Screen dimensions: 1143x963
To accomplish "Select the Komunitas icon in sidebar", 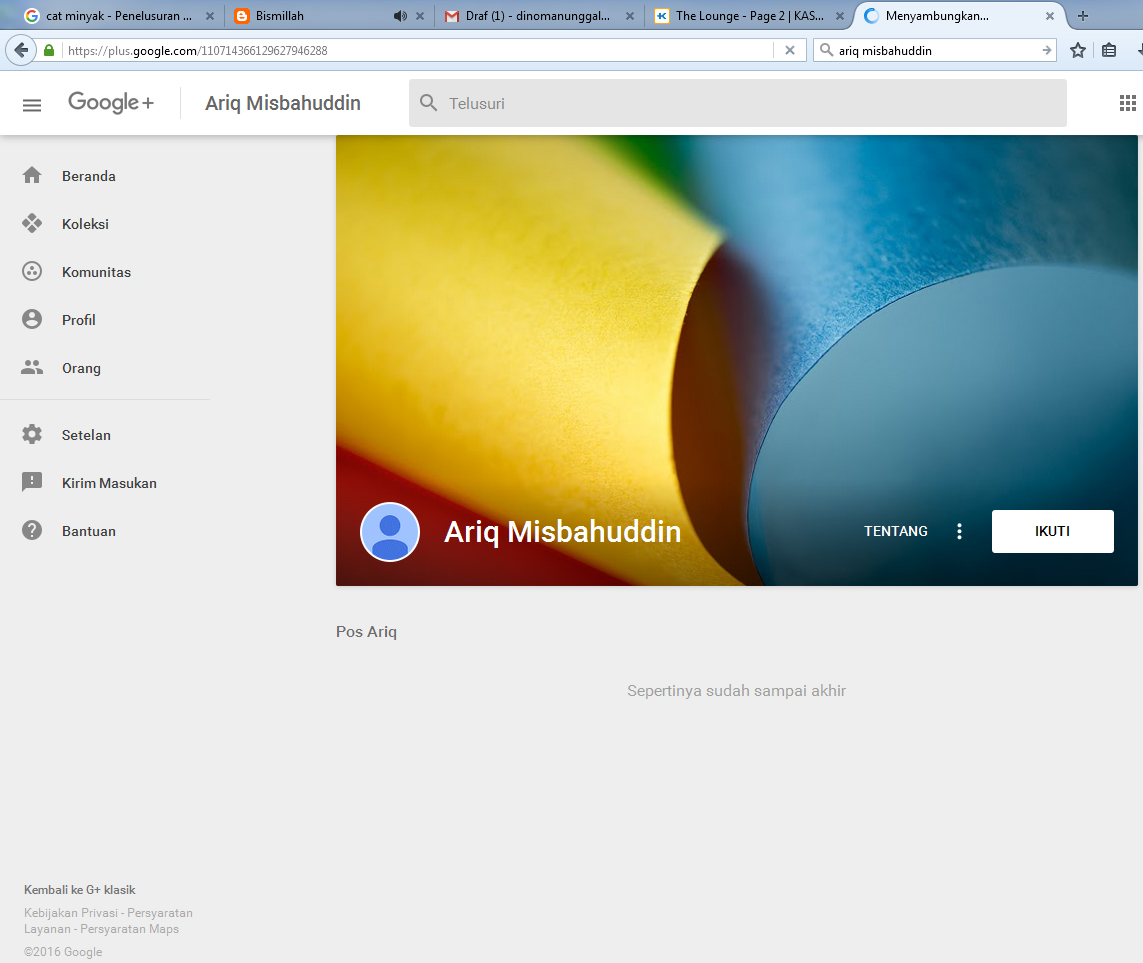I will tap(32, 272).
